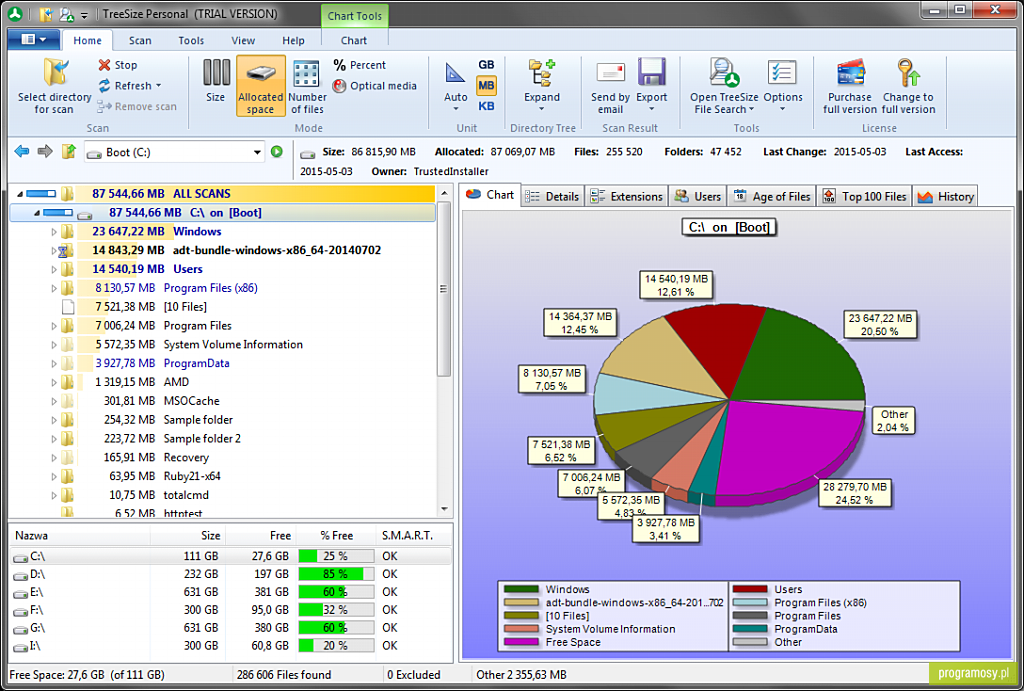
Task: Go back with the blue left arrow
Action: coord(22,152)
